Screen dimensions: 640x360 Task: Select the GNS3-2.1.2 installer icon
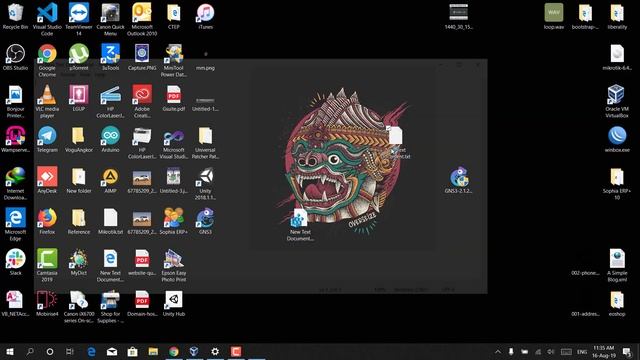click(459, 180)
